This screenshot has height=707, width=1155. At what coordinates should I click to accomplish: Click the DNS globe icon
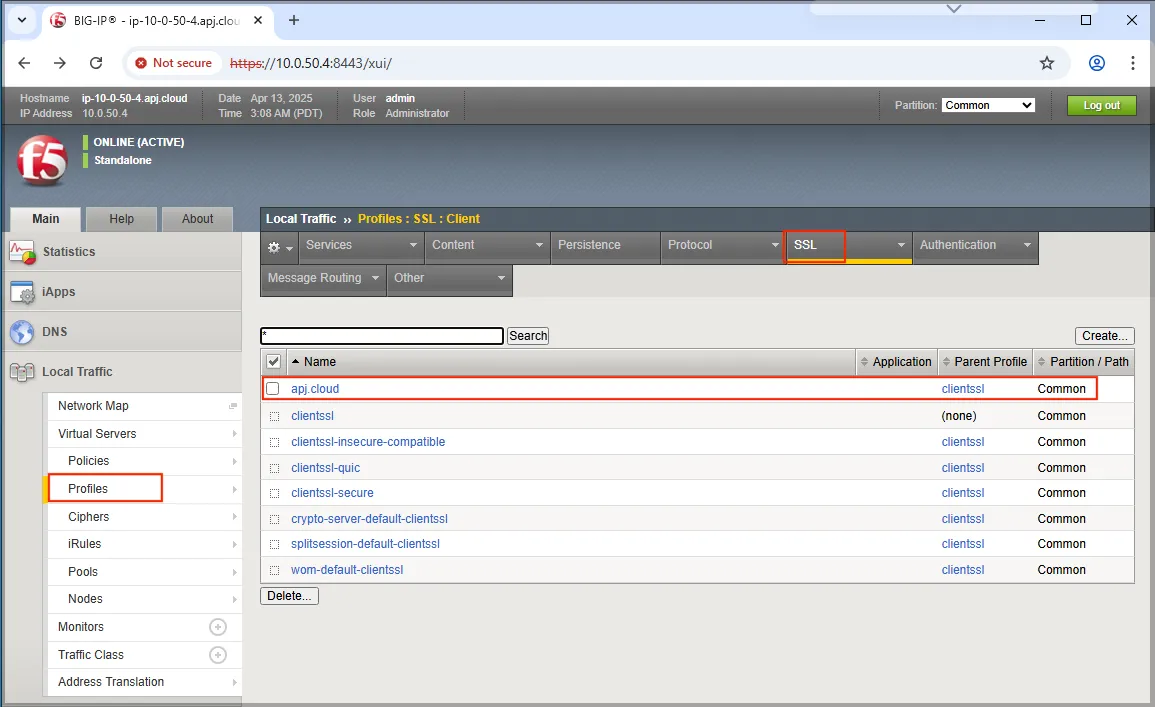pos(22,332)
